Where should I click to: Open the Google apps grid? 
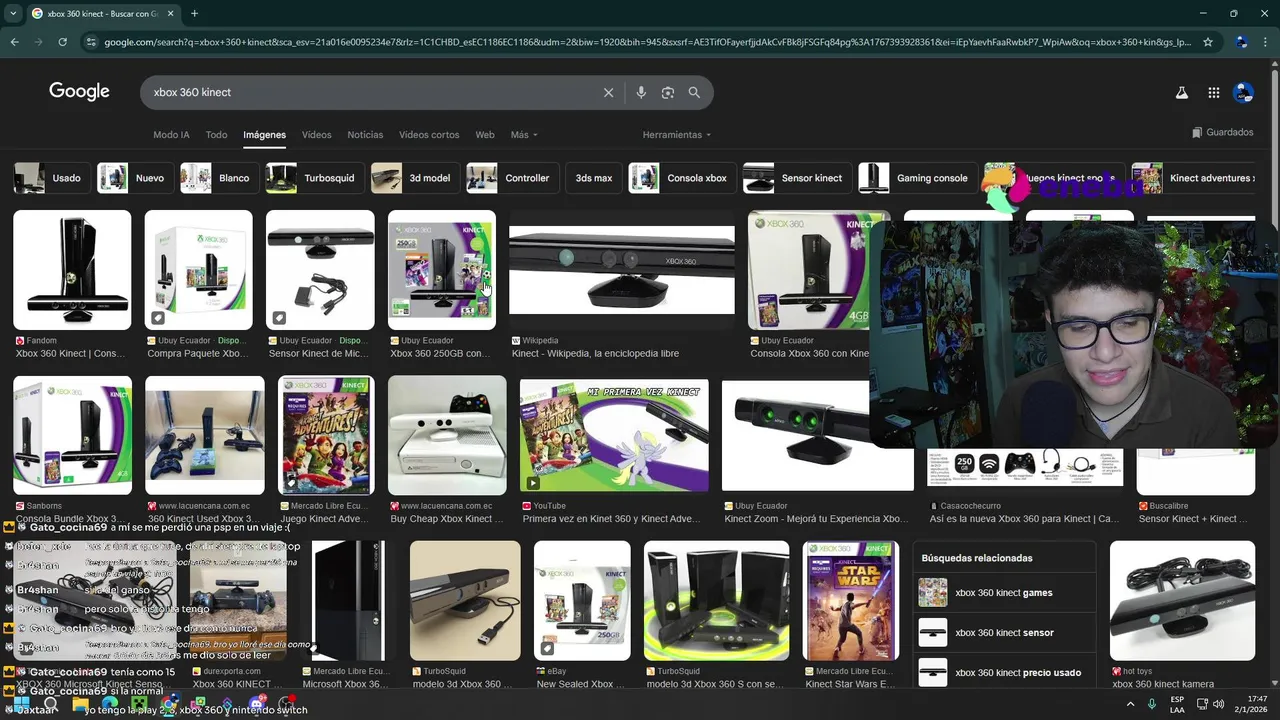[x=1213, y=92]
